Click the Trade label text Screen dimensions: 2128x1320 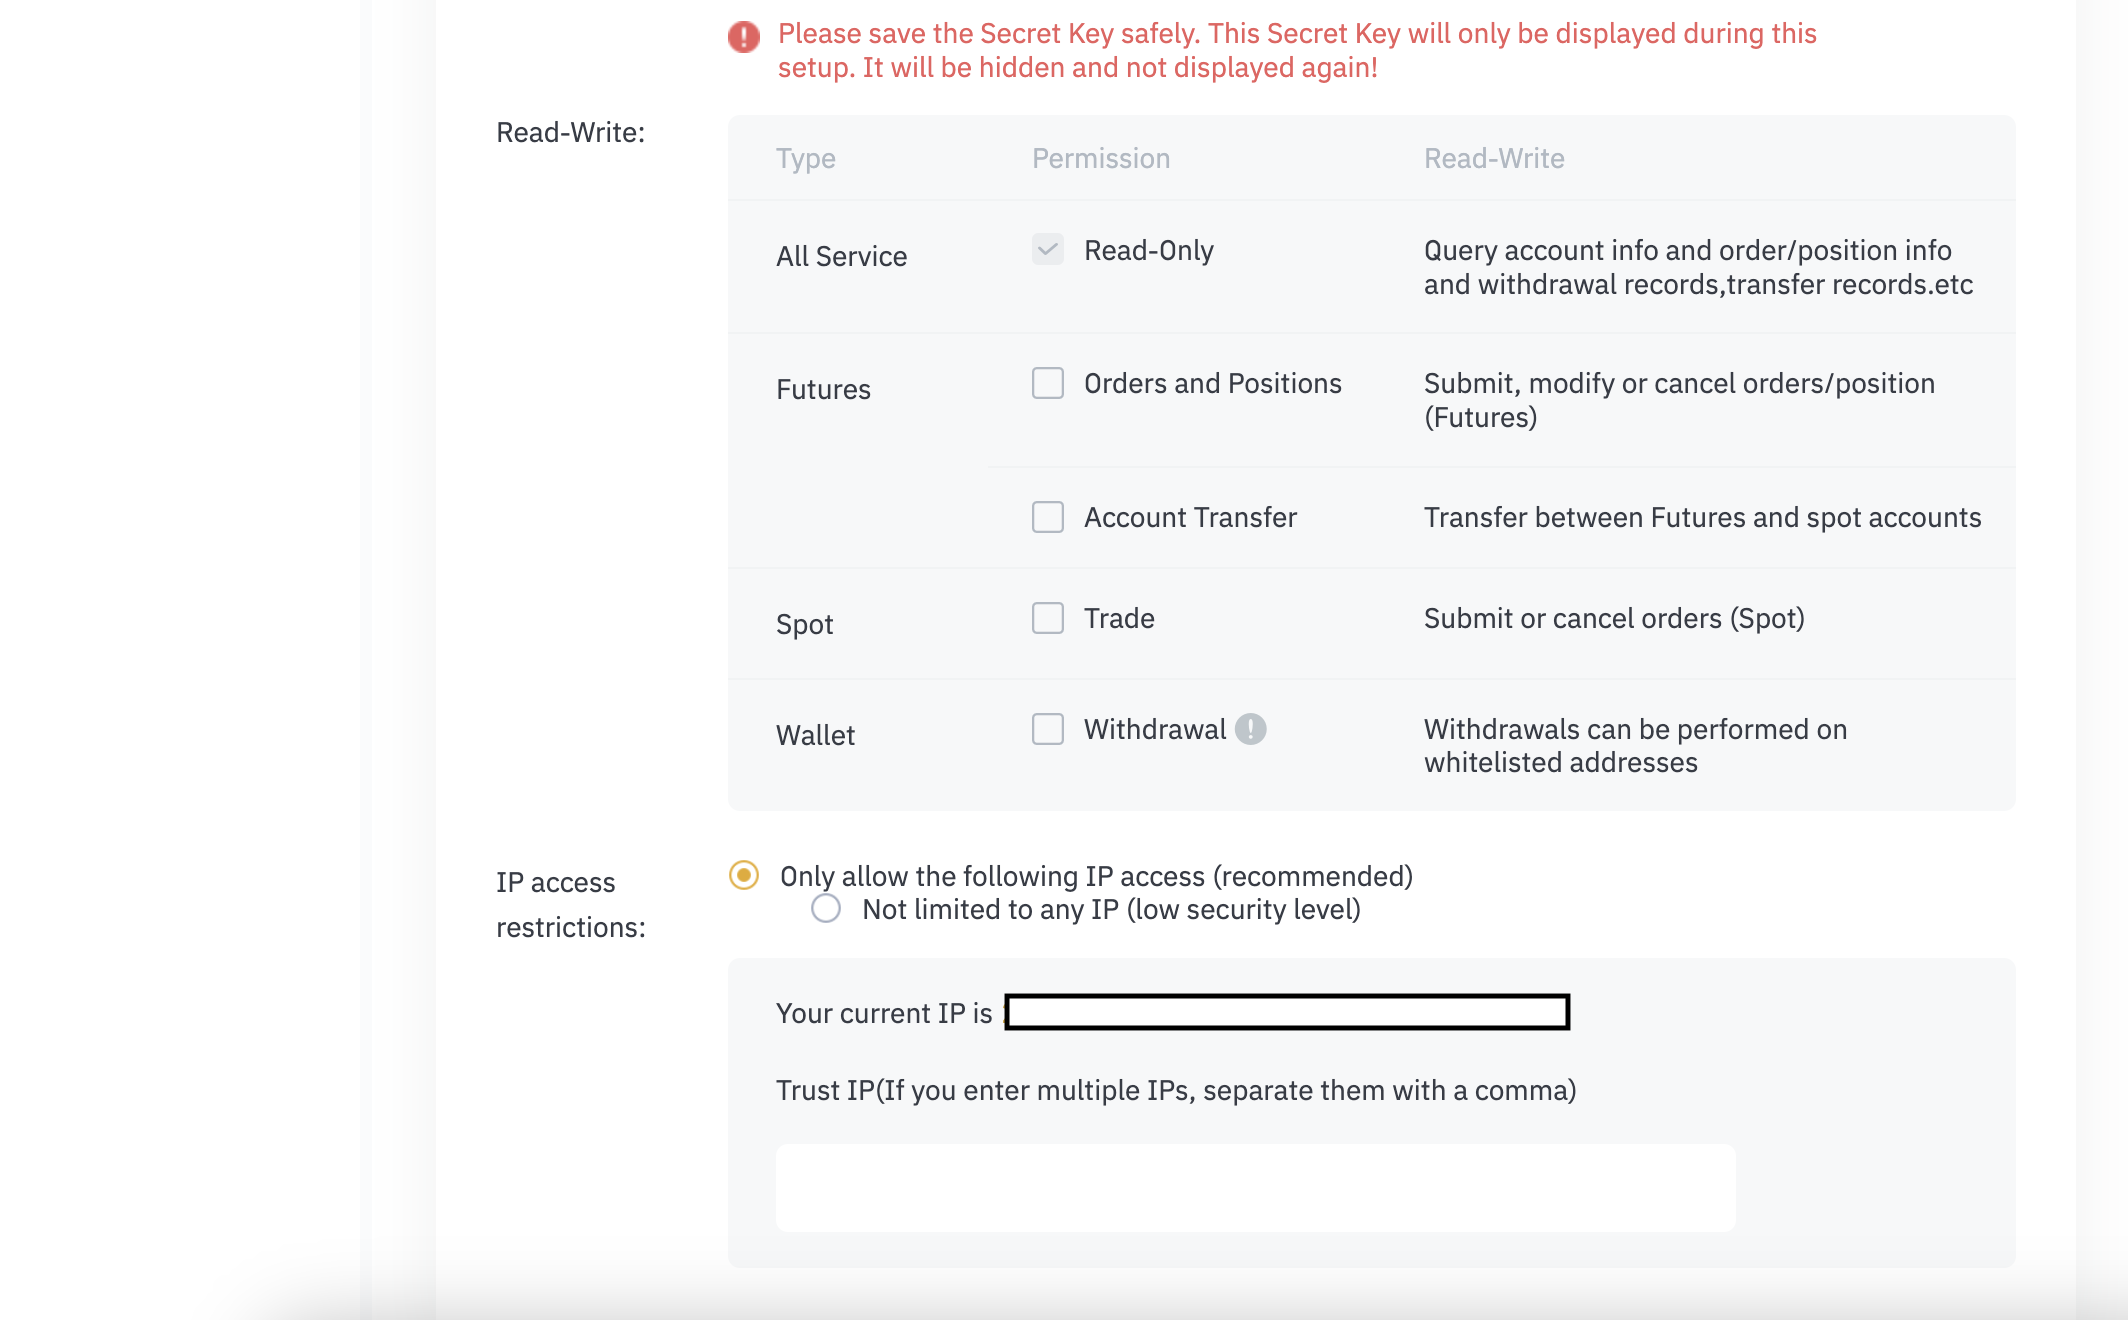click(1119, 618)
